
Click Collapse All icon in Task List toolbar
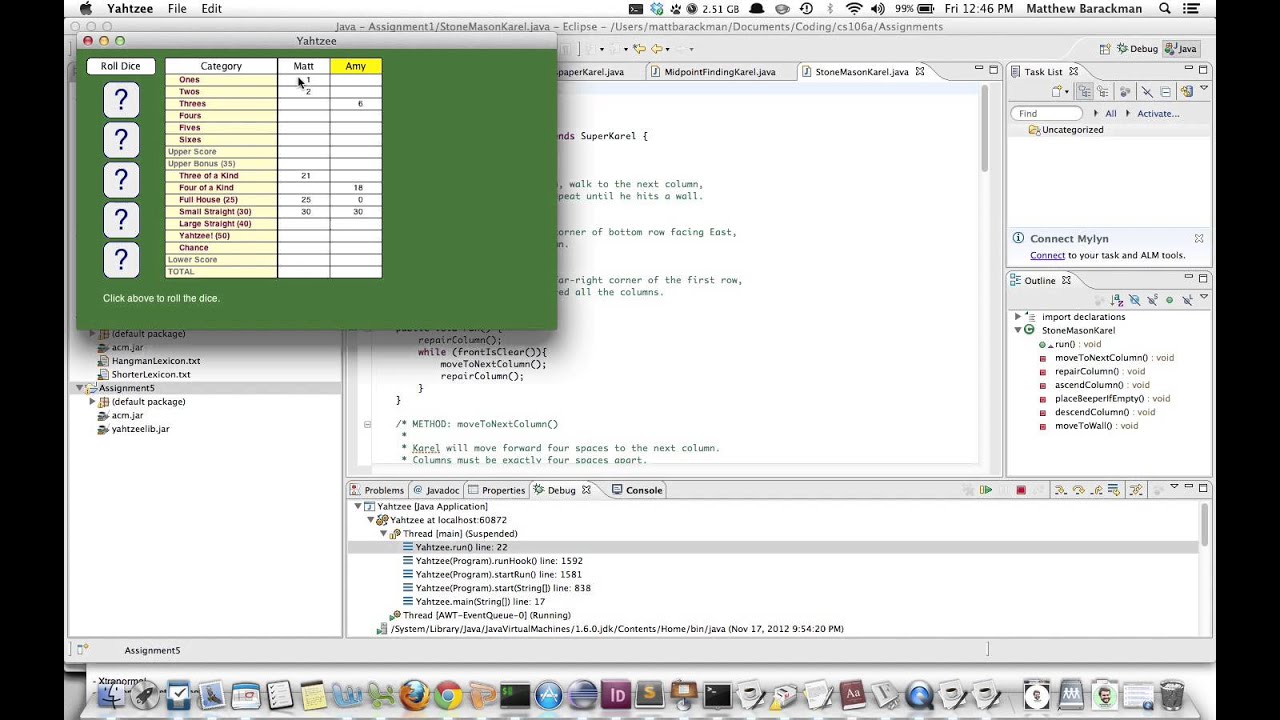click(x=1167, y=91)
